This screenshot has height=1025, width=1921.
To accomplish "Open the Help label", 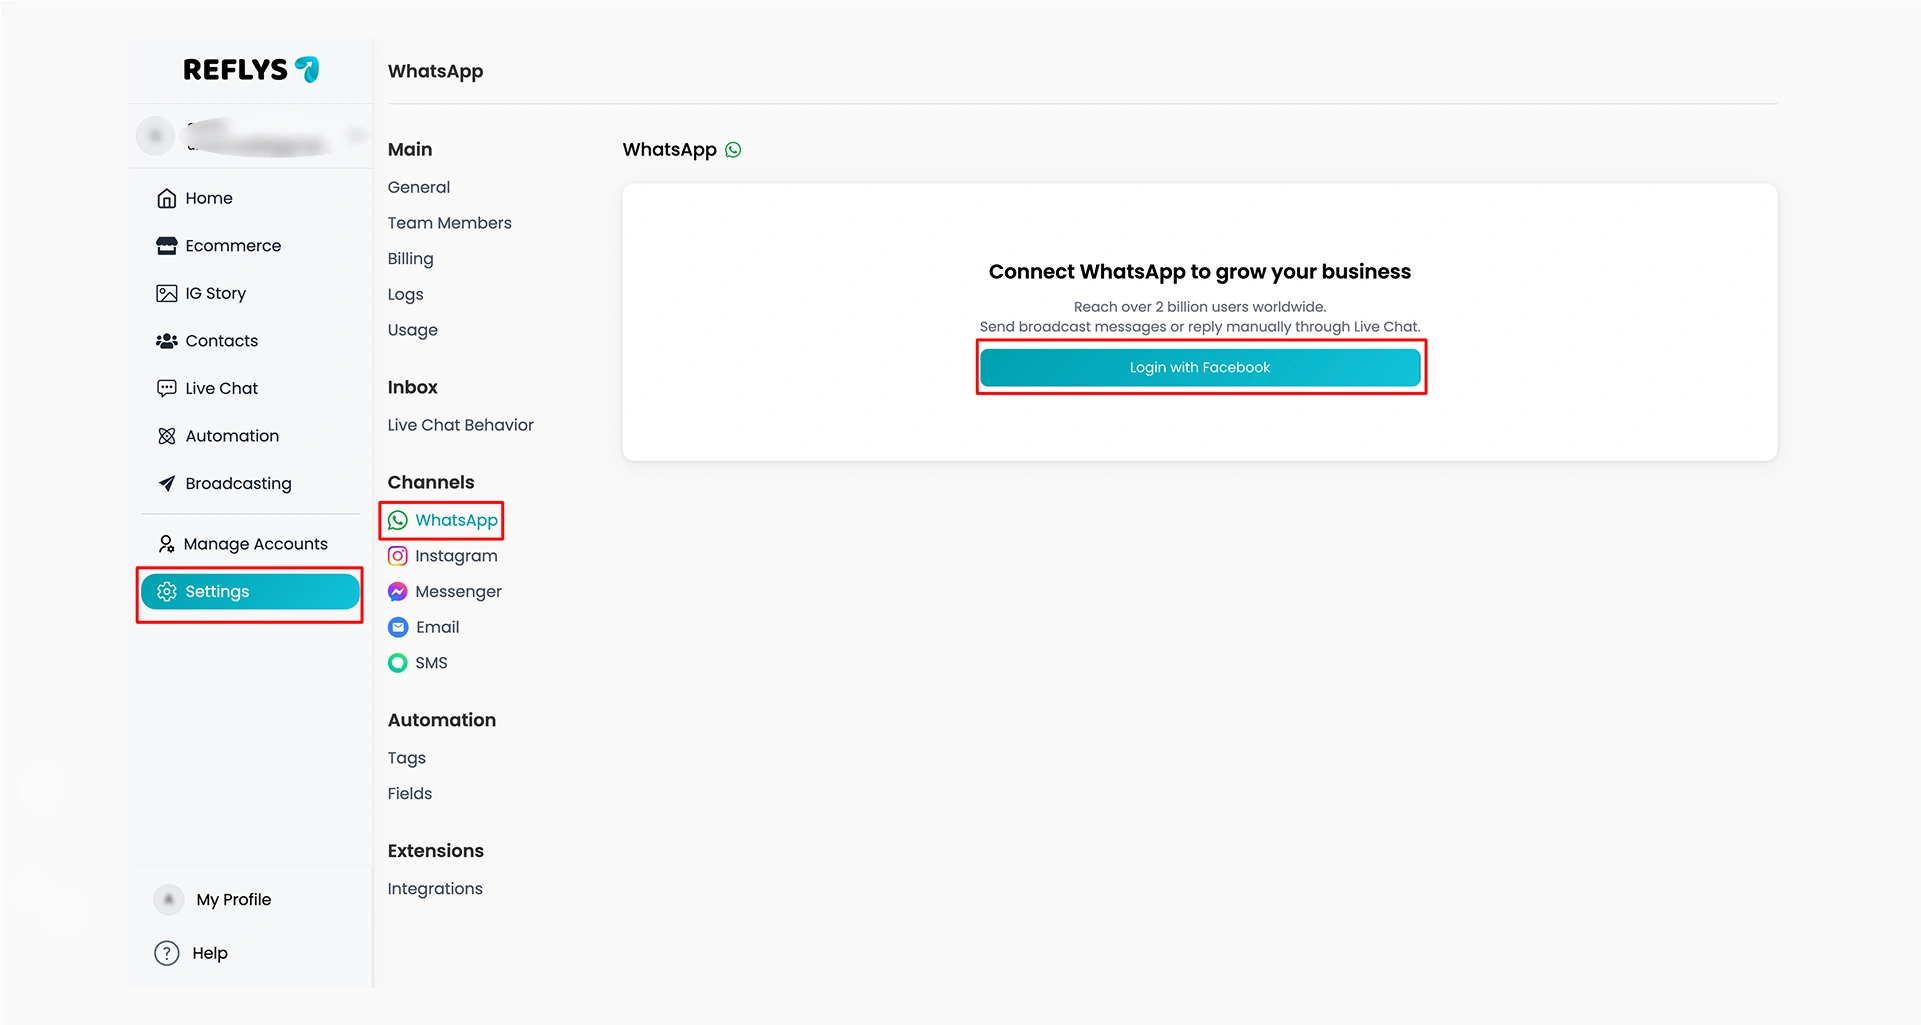I will (210, 953).
